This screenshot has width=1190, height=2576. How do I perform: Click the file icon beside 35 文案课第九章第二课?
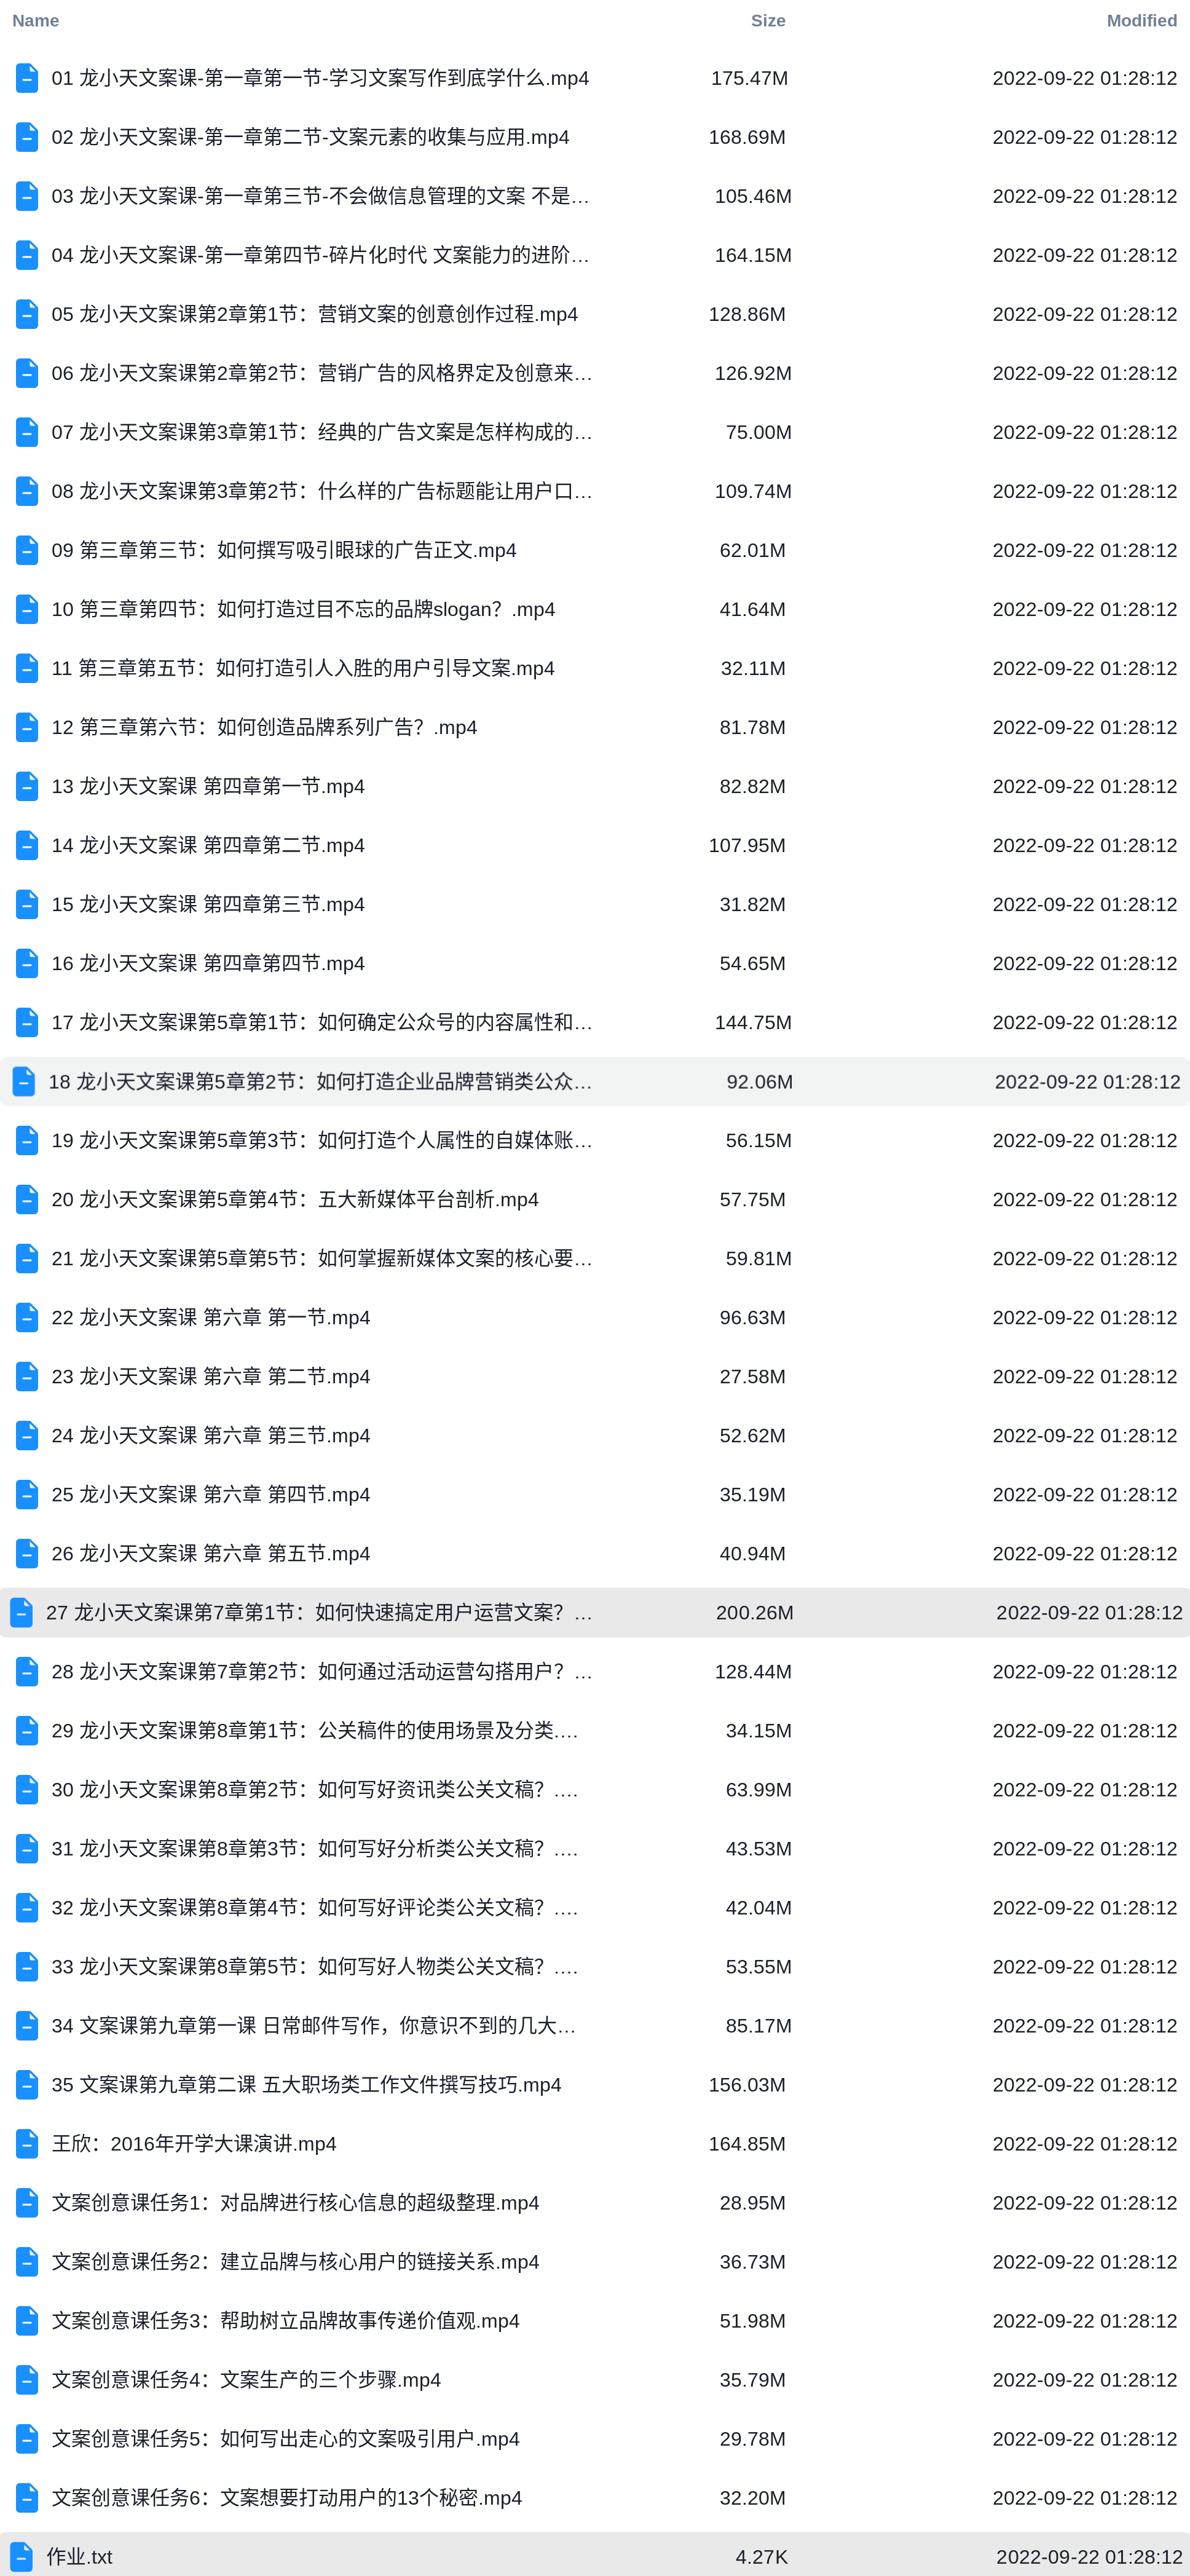[x=27, y=2084]
